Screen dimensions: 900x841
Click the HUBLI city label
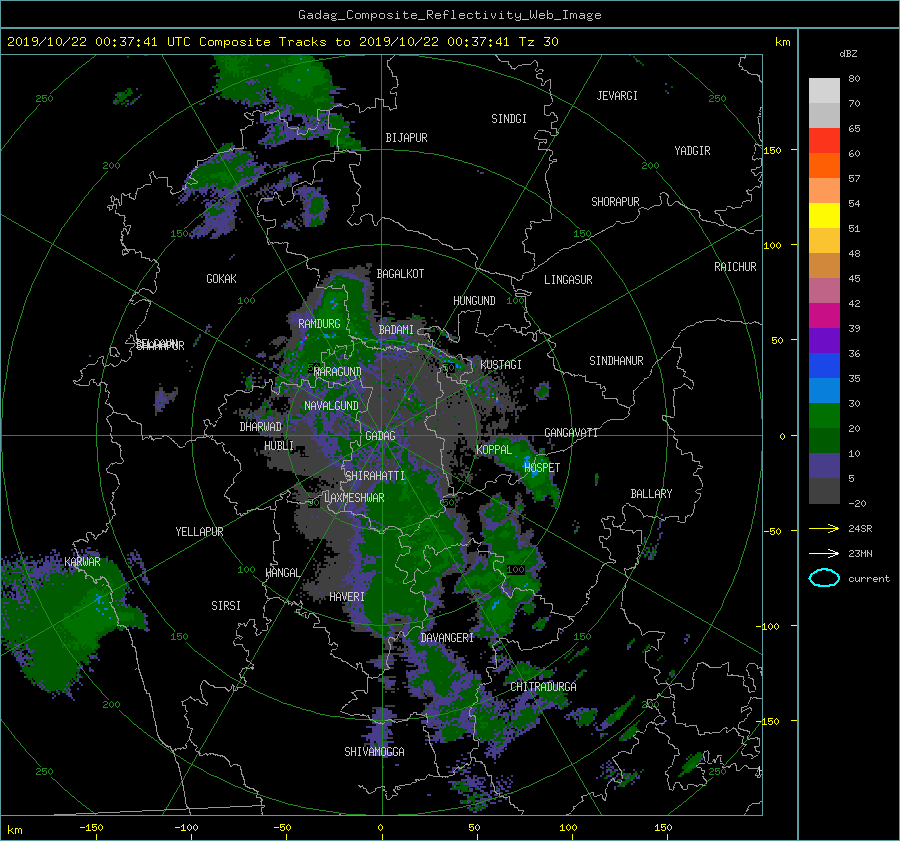click(x=278, y=446)
